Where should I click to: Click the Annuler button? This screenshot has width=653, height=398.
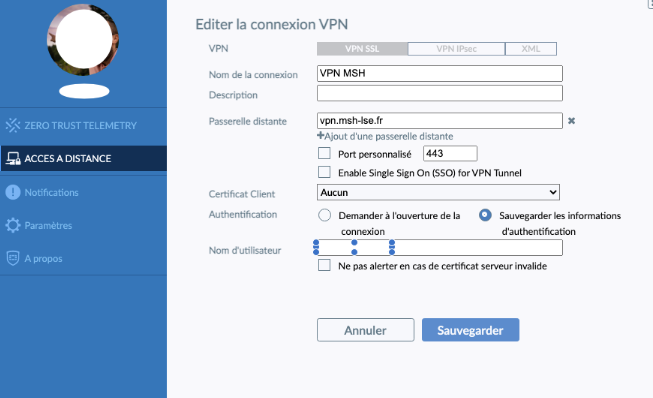(366, 330)
